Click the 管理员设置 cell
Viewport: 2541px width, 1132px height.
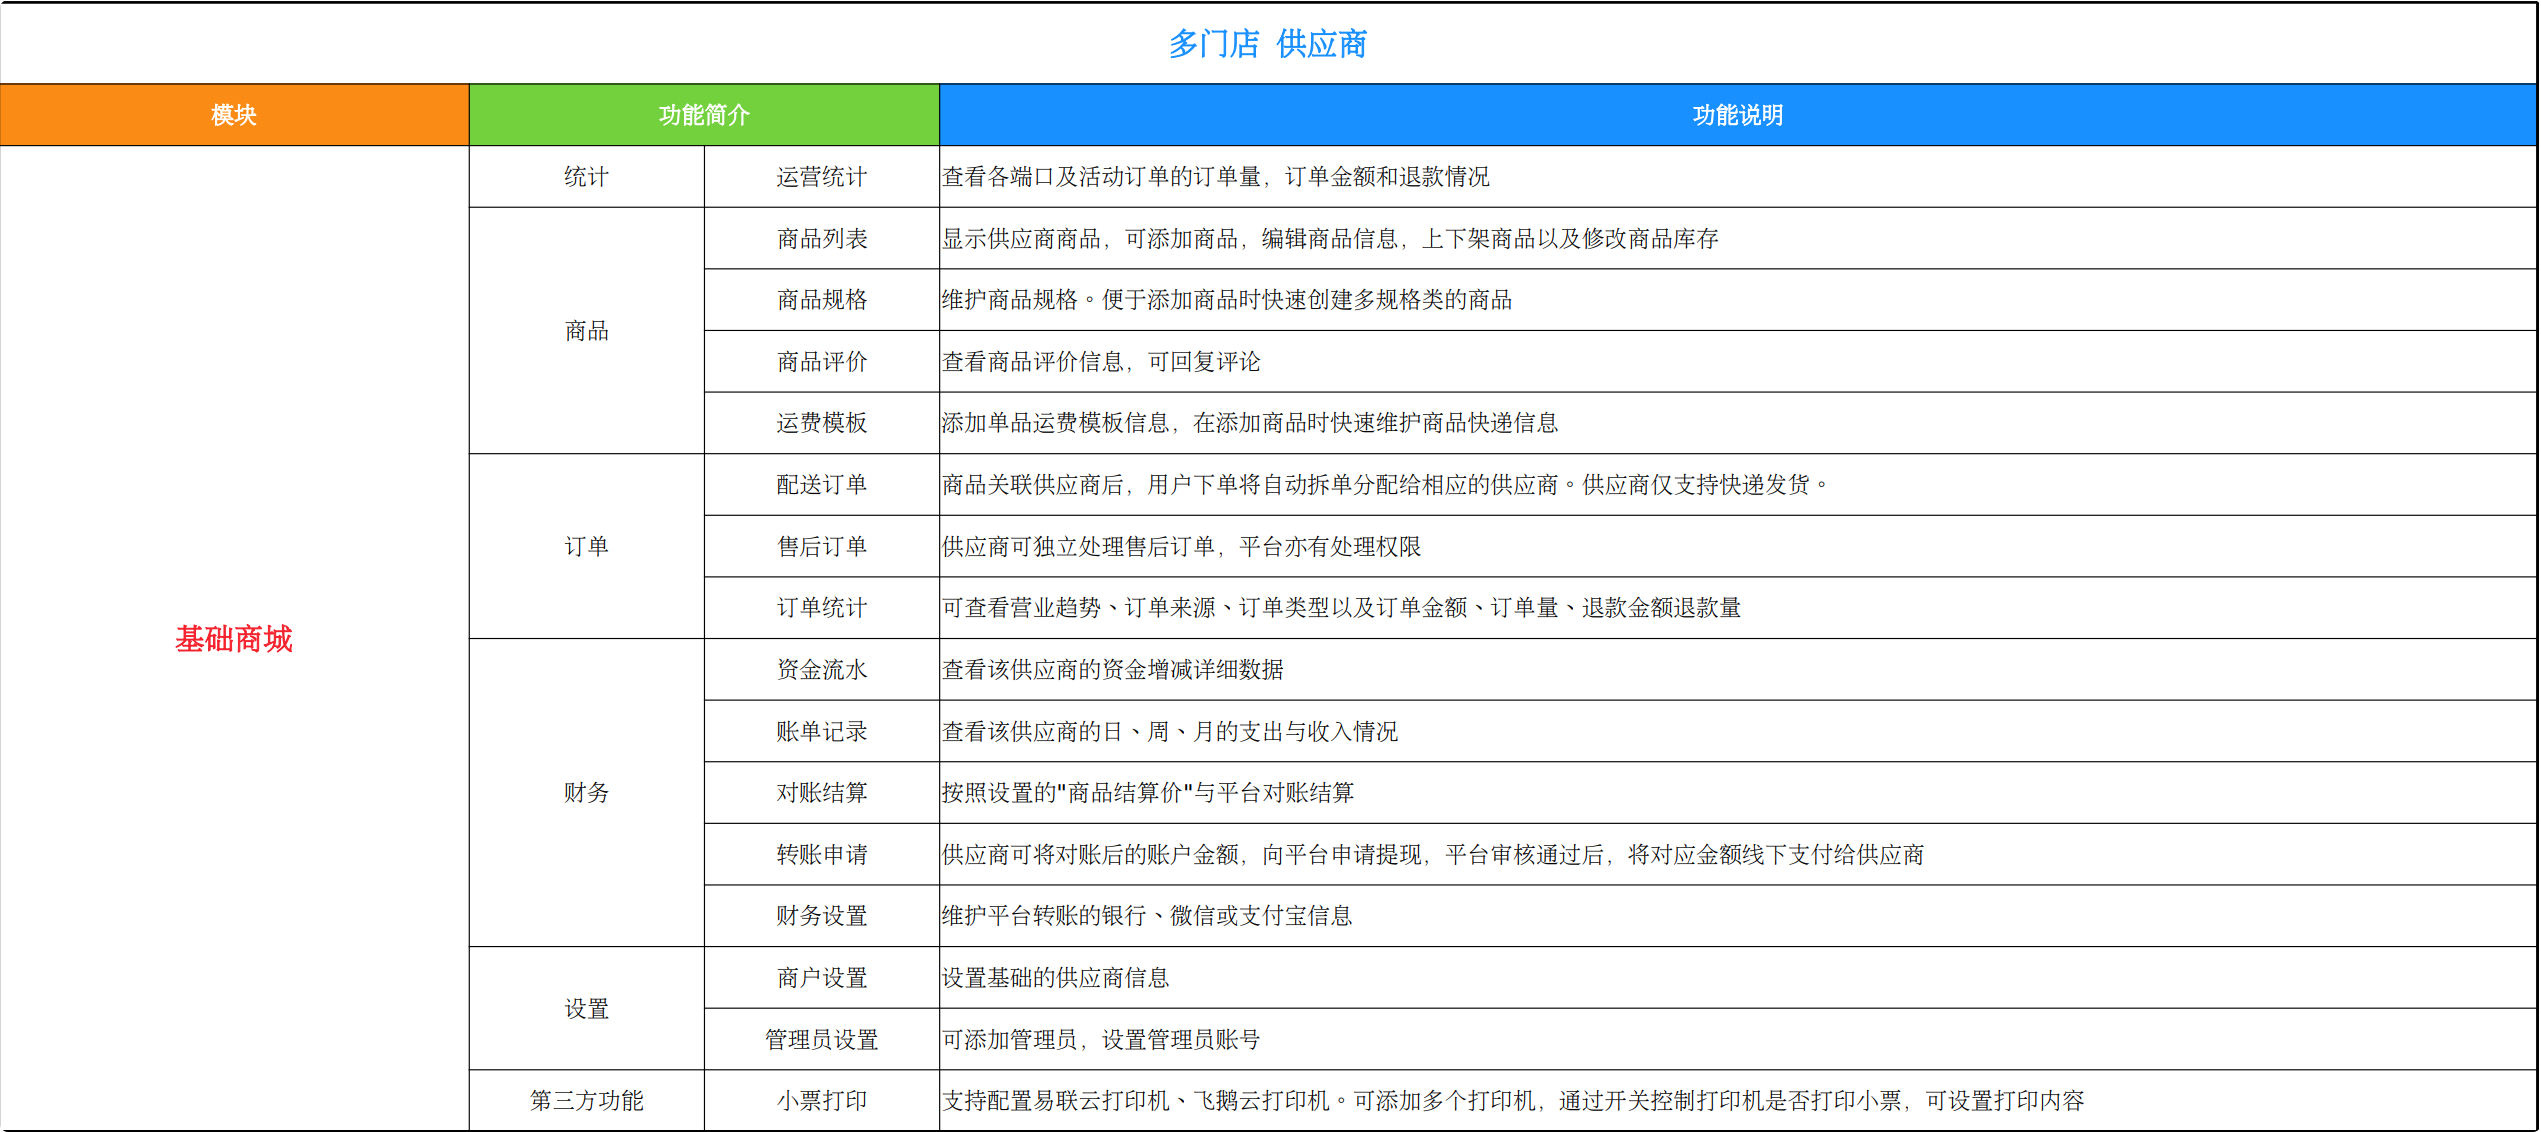coord(821,1039)
